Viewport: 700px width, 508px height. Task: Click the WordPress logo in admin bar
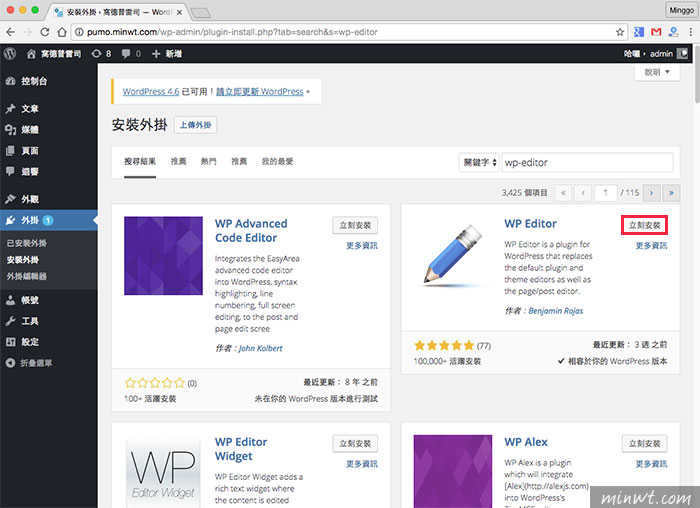10,54
